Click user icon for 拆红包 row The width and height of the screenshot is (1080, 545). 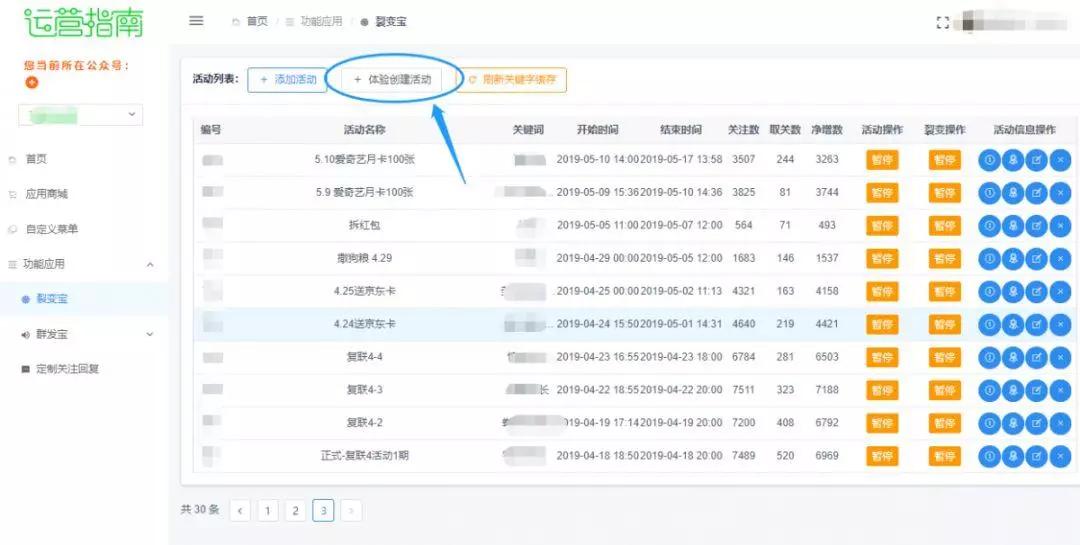[x=1013, y=226]
